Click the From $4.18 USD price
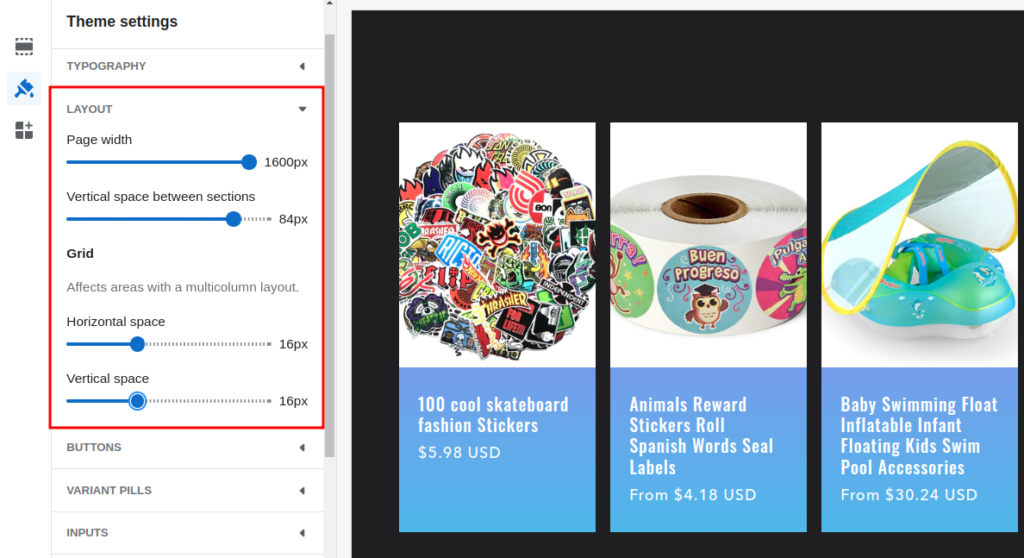This screenshot has height=558, width=1024. 693,495
